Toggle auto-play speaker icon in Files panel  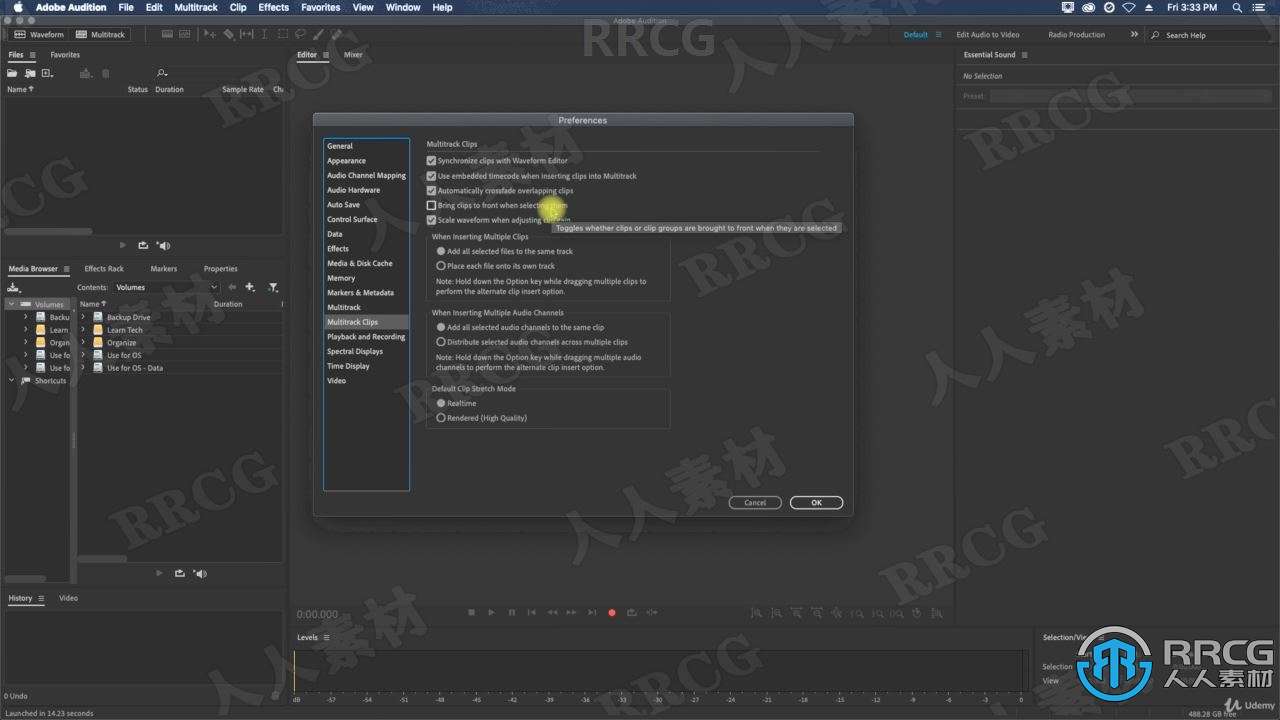pyautogui.click(x=164, y=245)
